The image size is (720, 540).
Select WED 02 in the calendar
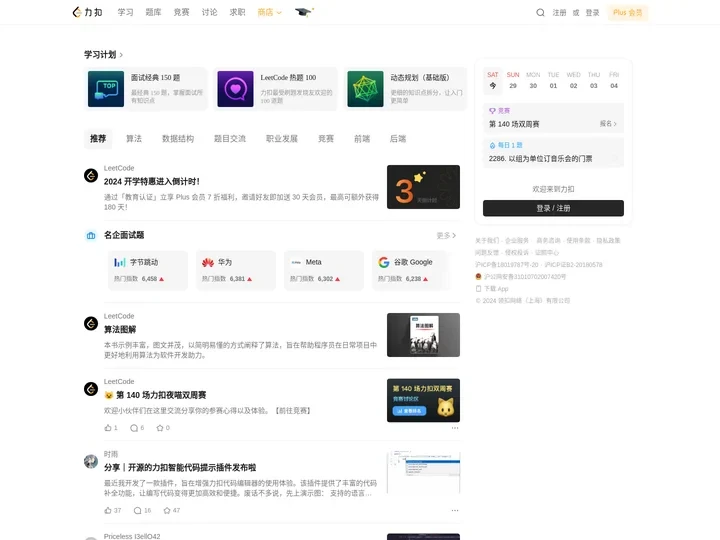pos(574,80)
